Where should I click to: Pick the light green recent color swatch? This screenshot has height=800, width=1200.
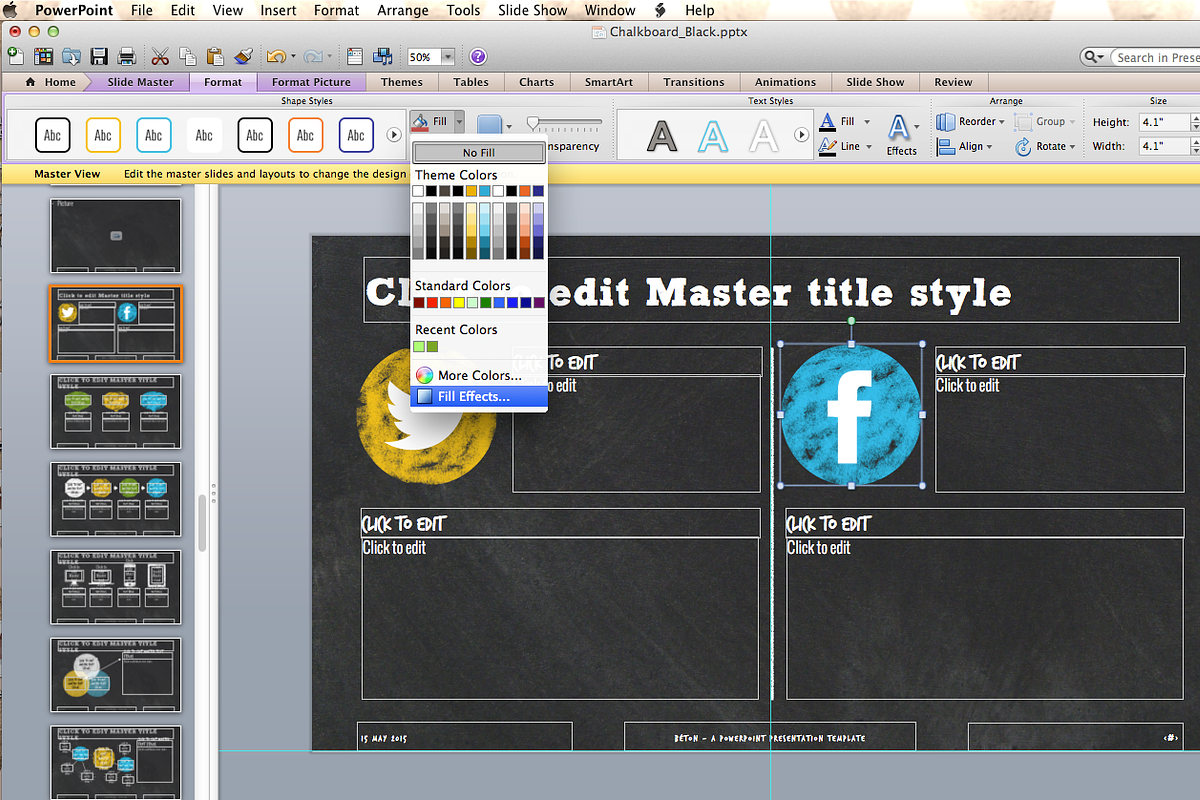(419, 346)
